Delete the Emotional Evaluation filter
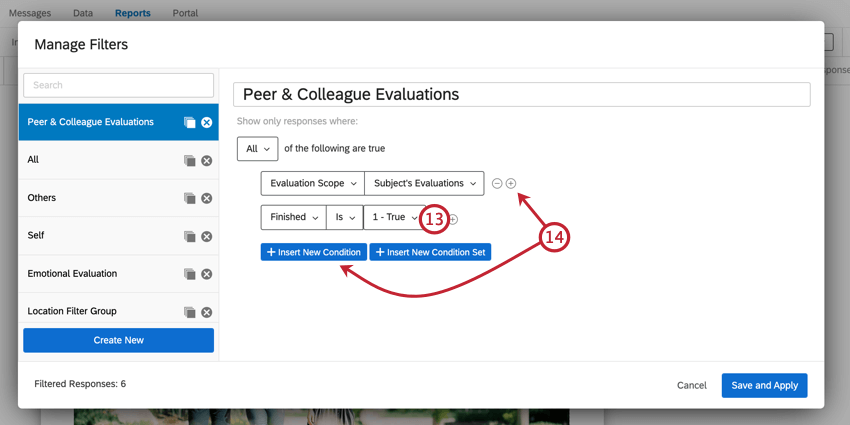The width and height of the screenshot is (850, 425). [x=206, y=274]
